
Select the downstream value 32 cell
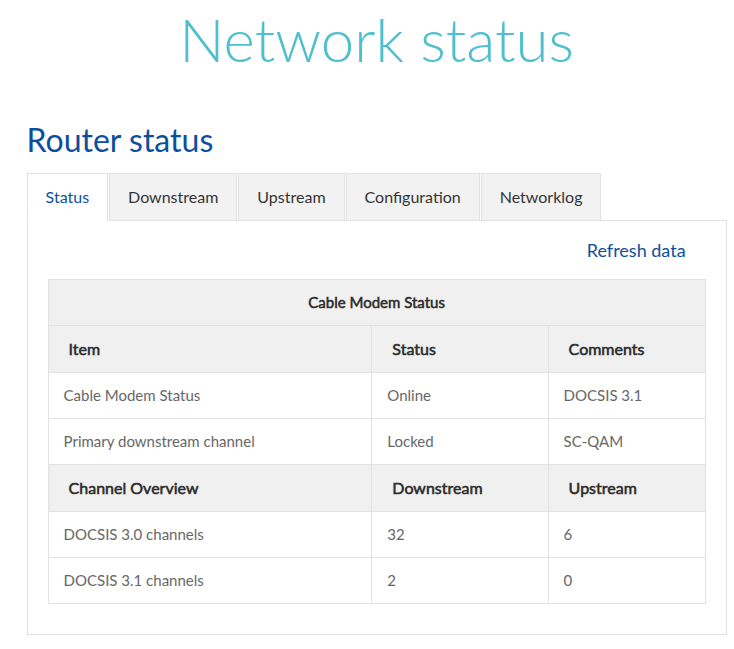coord(396,534)
